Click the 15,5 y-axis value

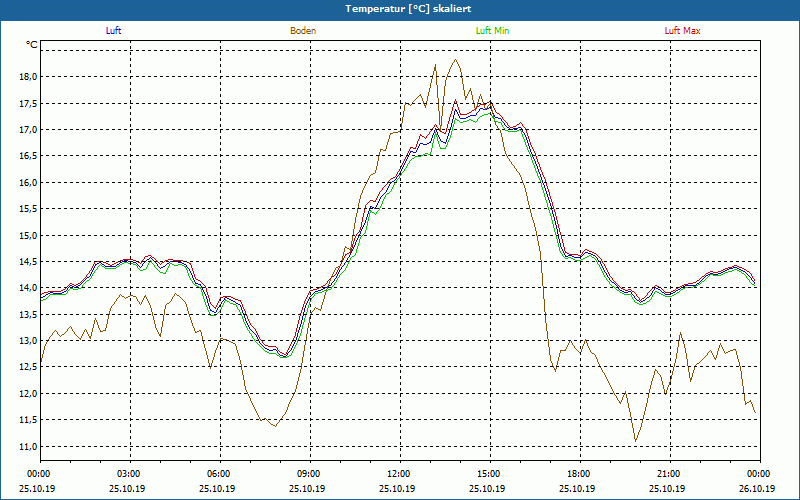29,209
